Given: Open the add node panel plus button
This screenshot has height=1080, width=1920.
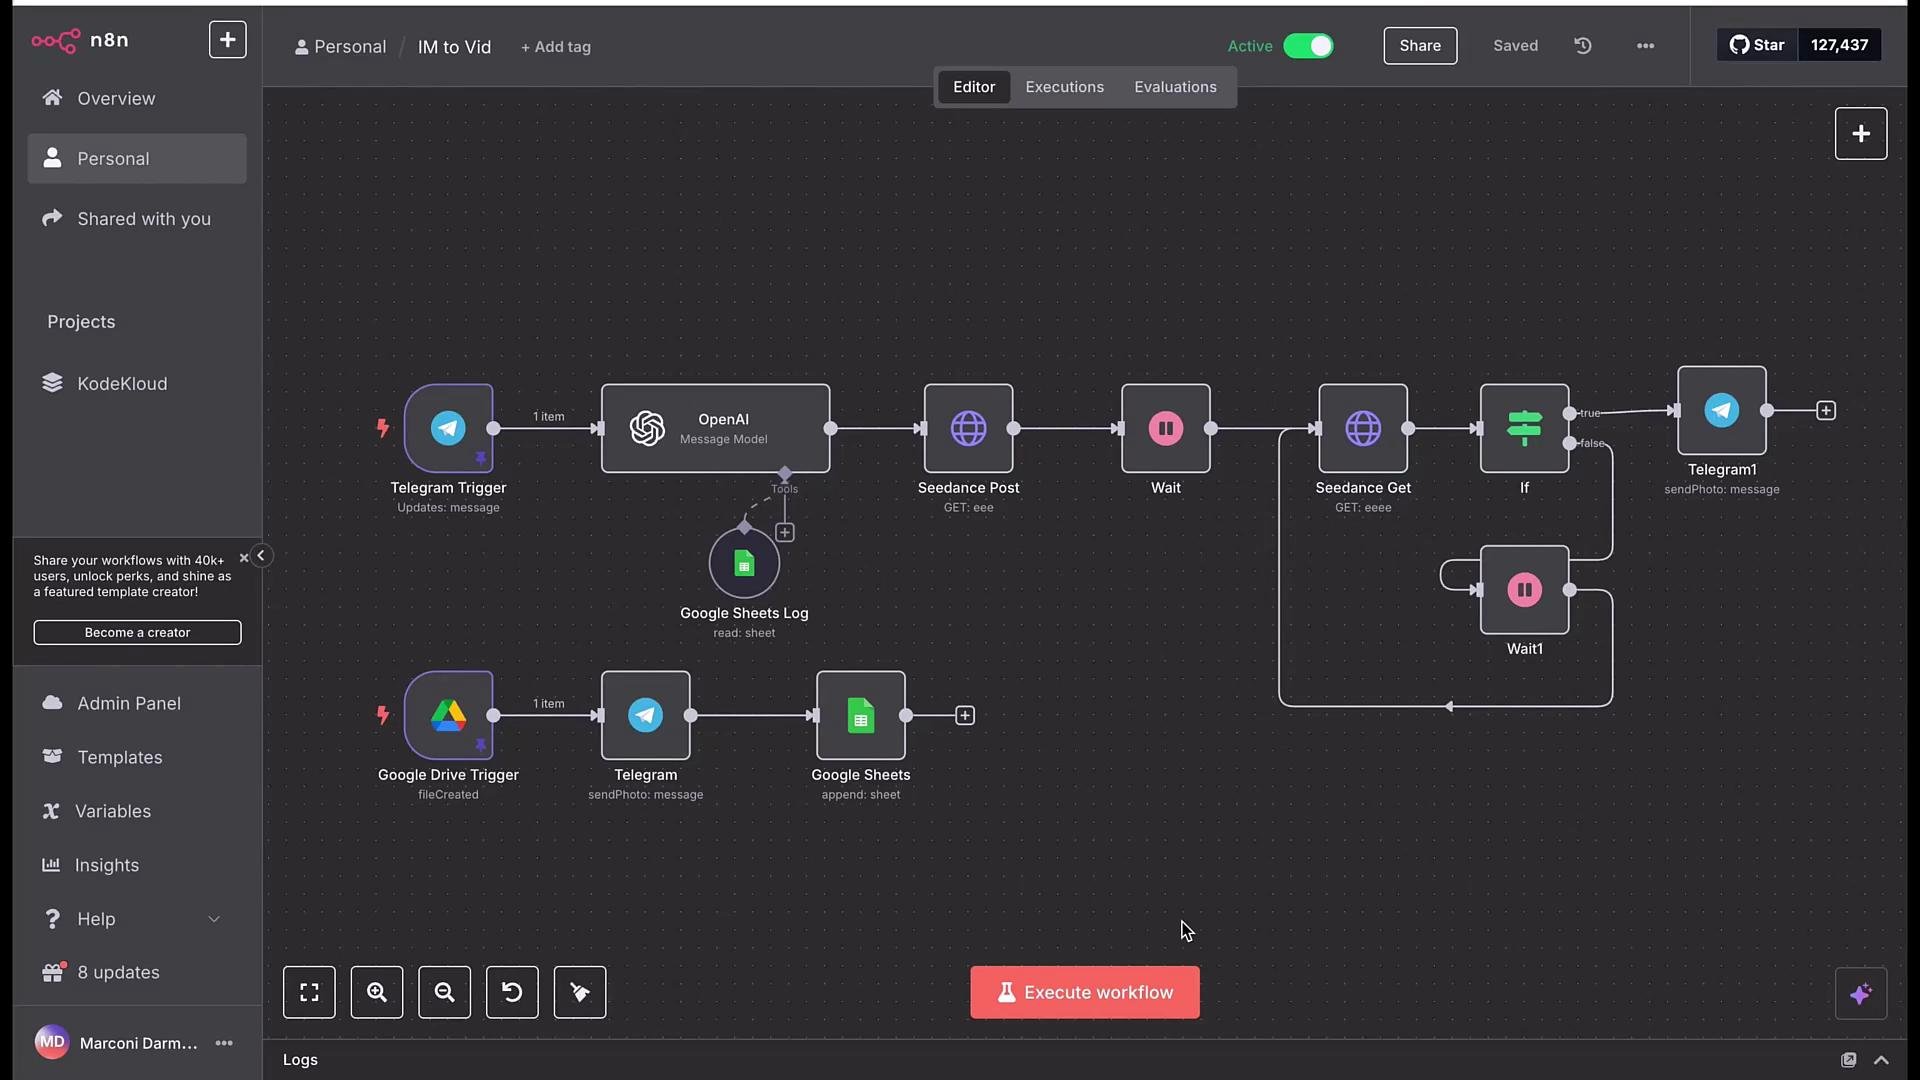Looking at the screenshot, I should point(1861,134).
